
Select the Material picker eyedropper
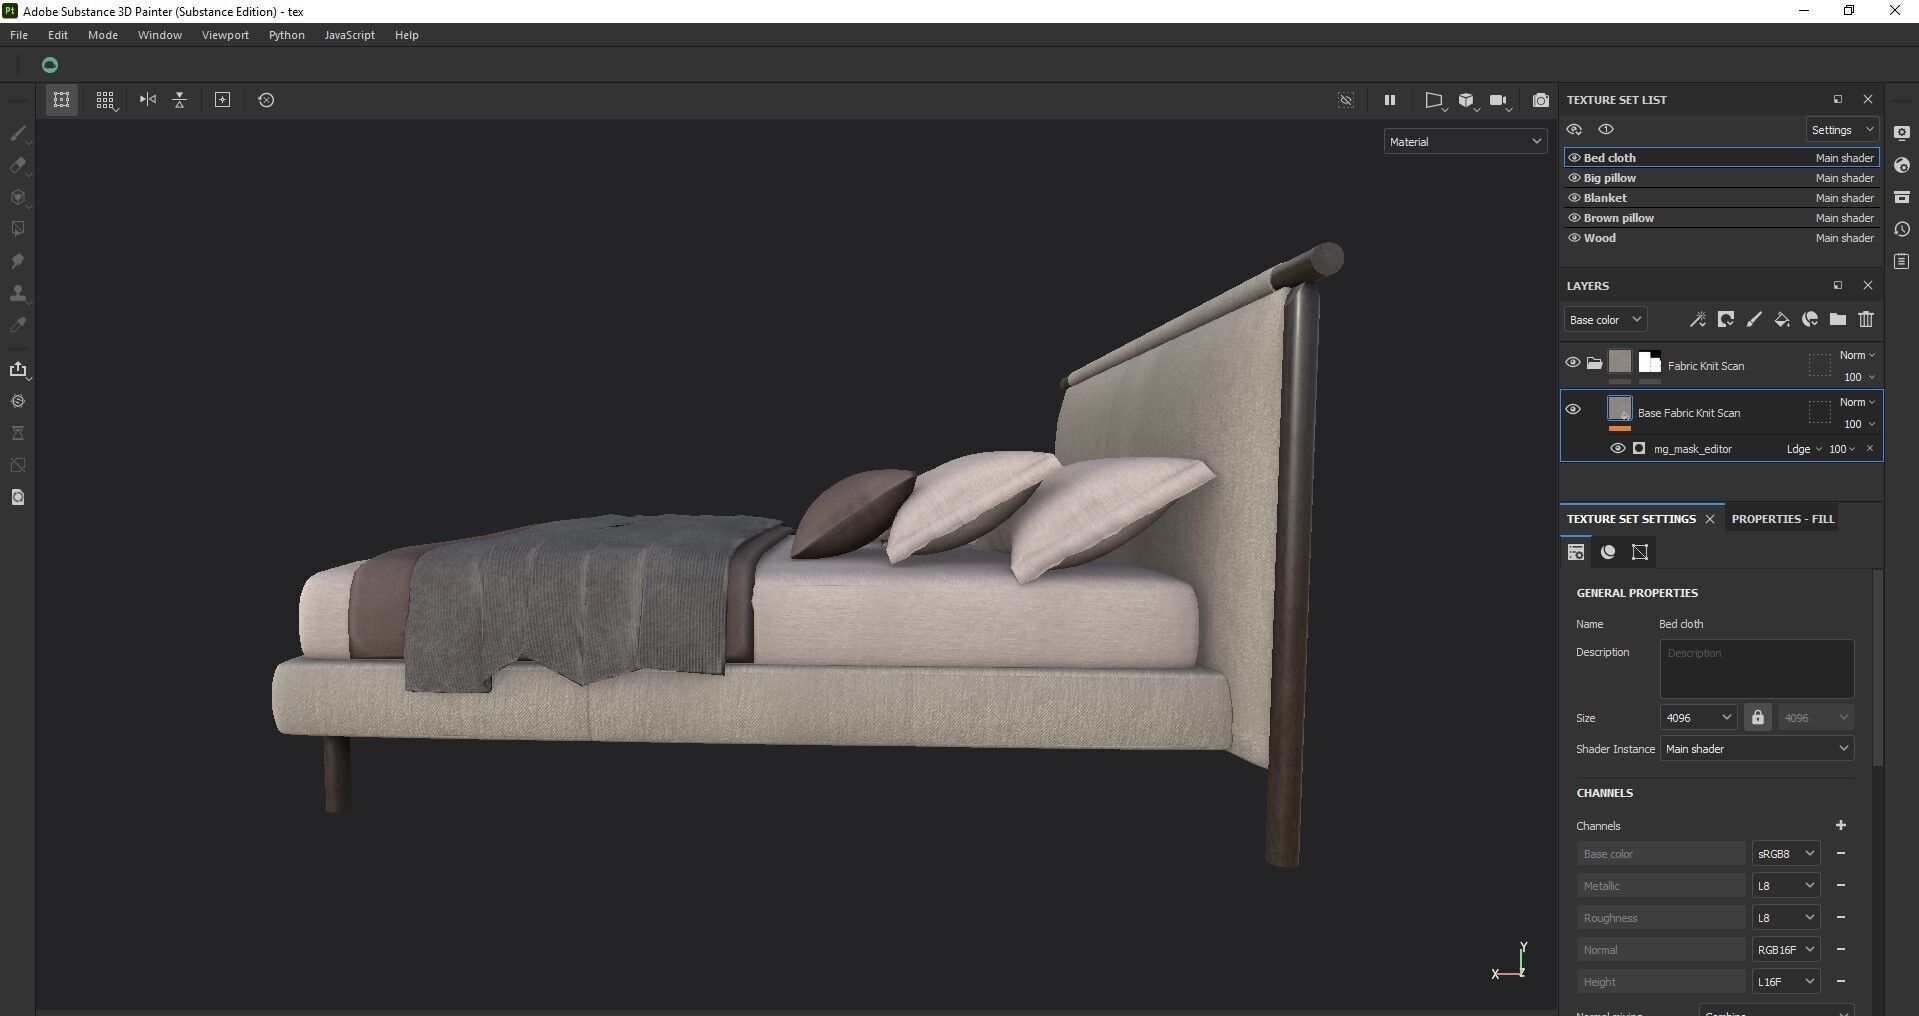(x=17, y=325)
